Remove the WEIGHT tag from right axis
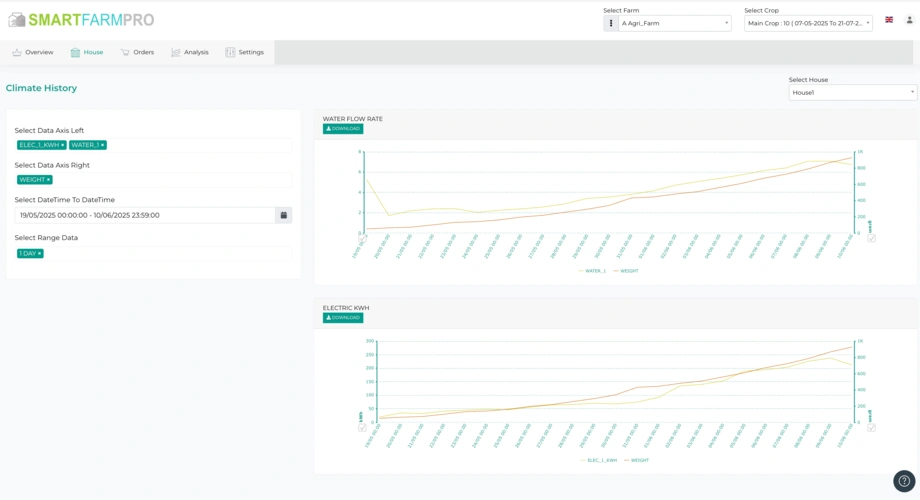Image resolution: width=920 pixels, height=500 pixels. tap(48, 180)
